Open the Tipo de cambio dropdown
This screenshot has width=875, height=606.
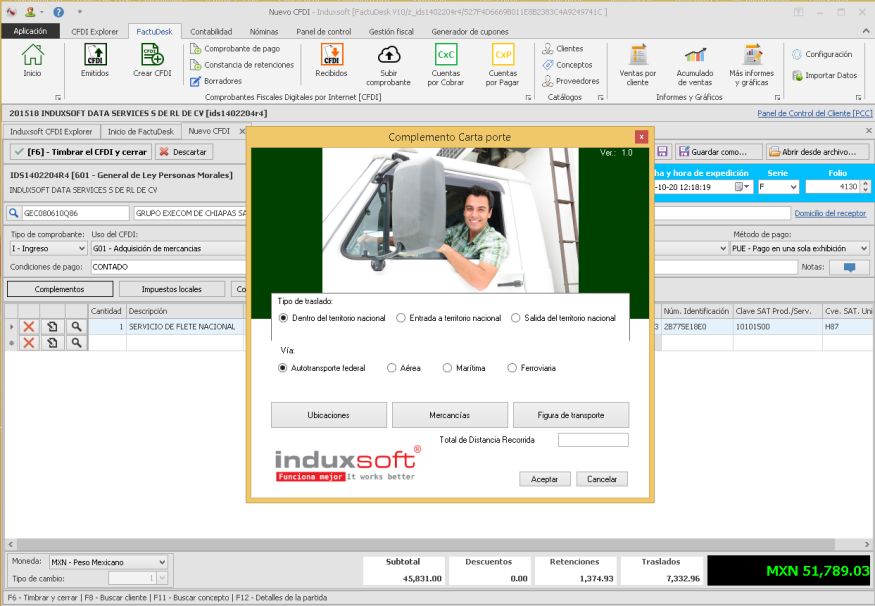162,579
